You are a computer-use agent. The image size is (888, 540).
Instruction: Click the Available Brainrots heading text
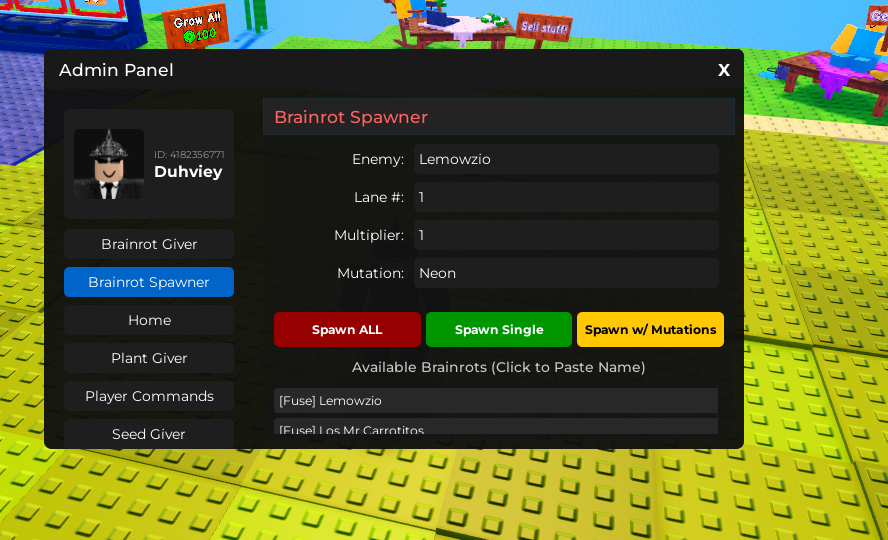click(498, 367)
